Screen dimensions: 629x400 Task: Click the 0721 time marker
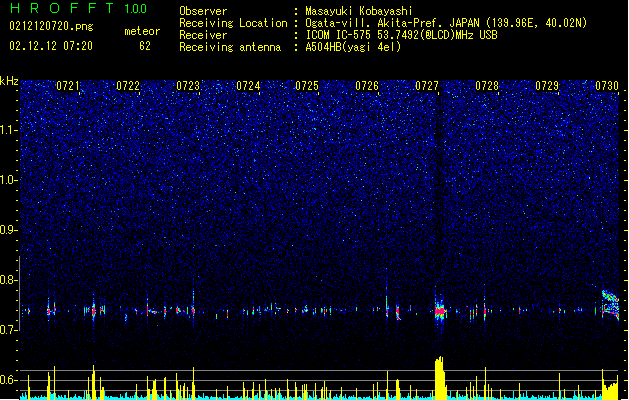coord(68,86)
